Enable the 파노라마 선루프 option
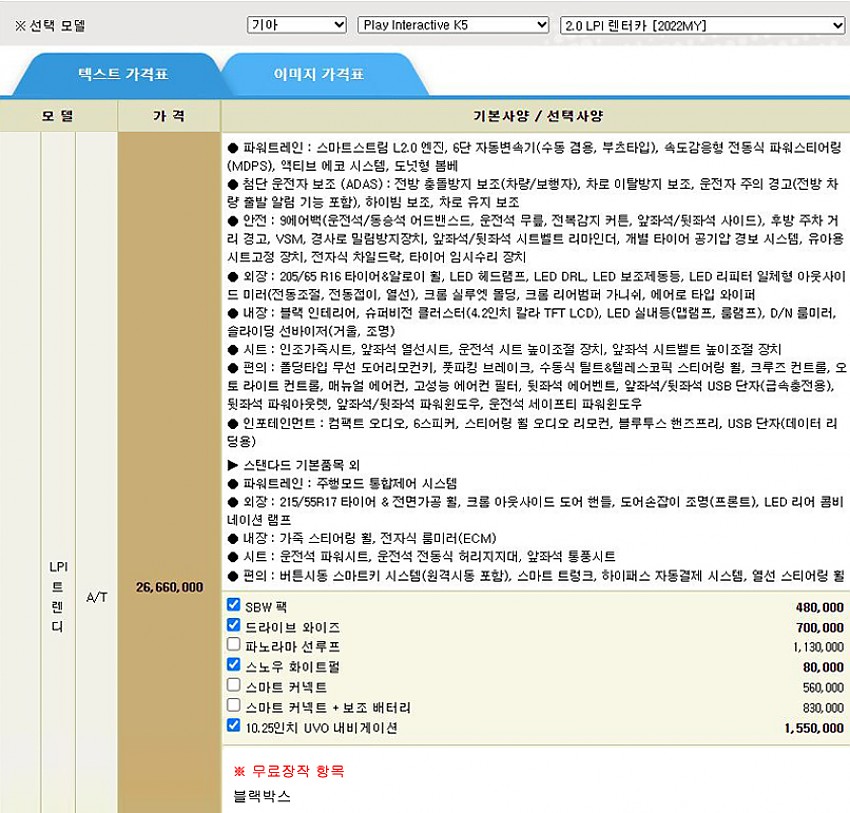This screenshot has height=813, width=850. point(234,646)
